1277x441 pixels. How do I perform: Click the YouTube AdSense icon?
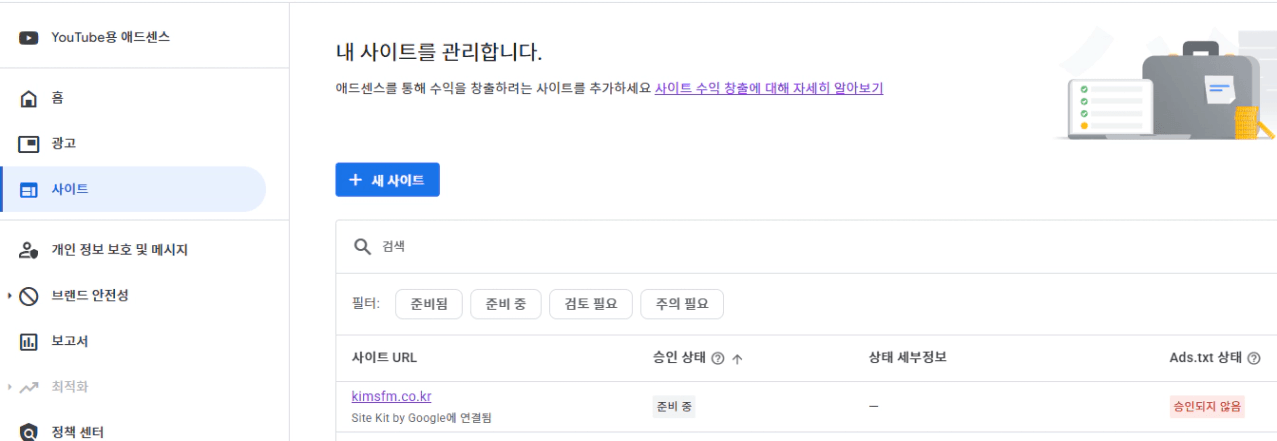[x=29, y=38]
